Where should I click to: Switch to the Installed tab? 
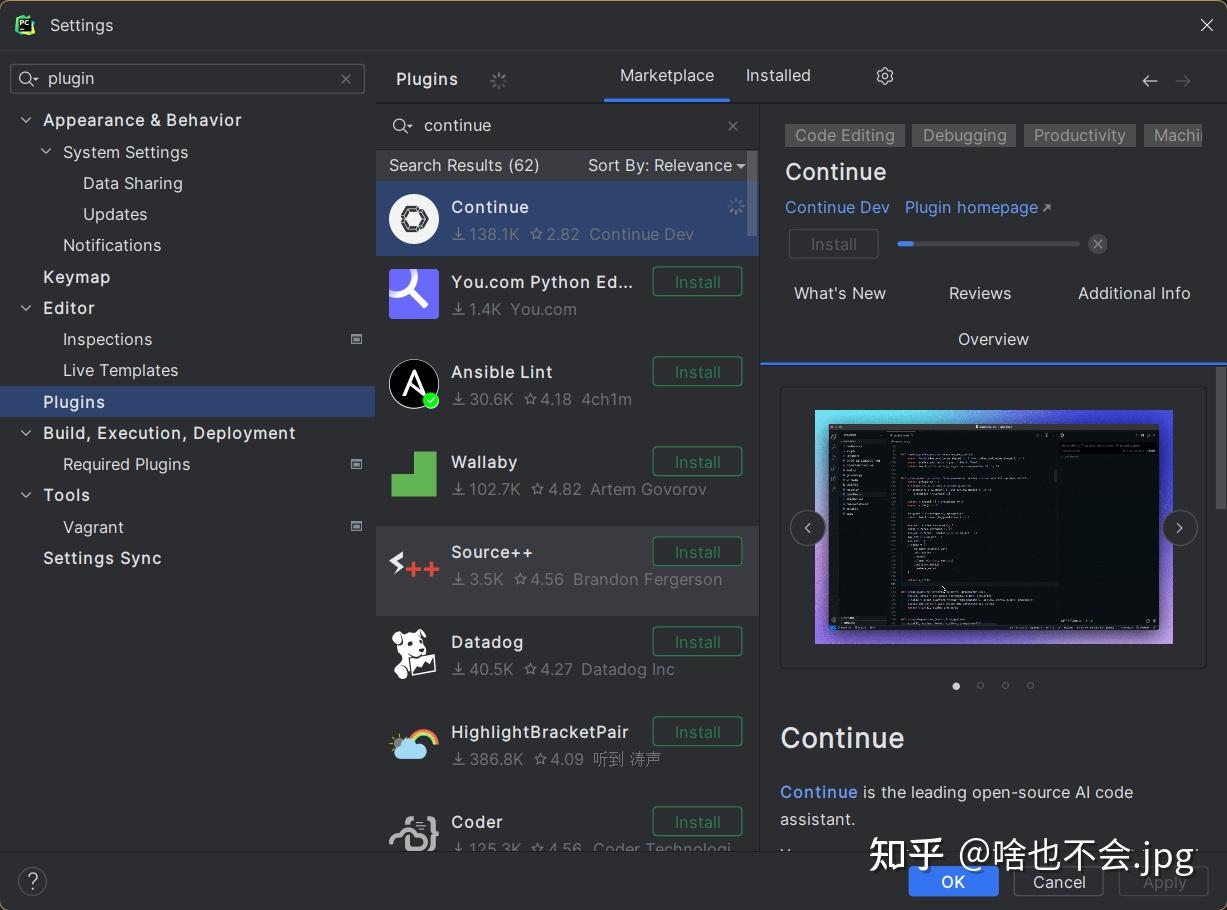point(778,75)
